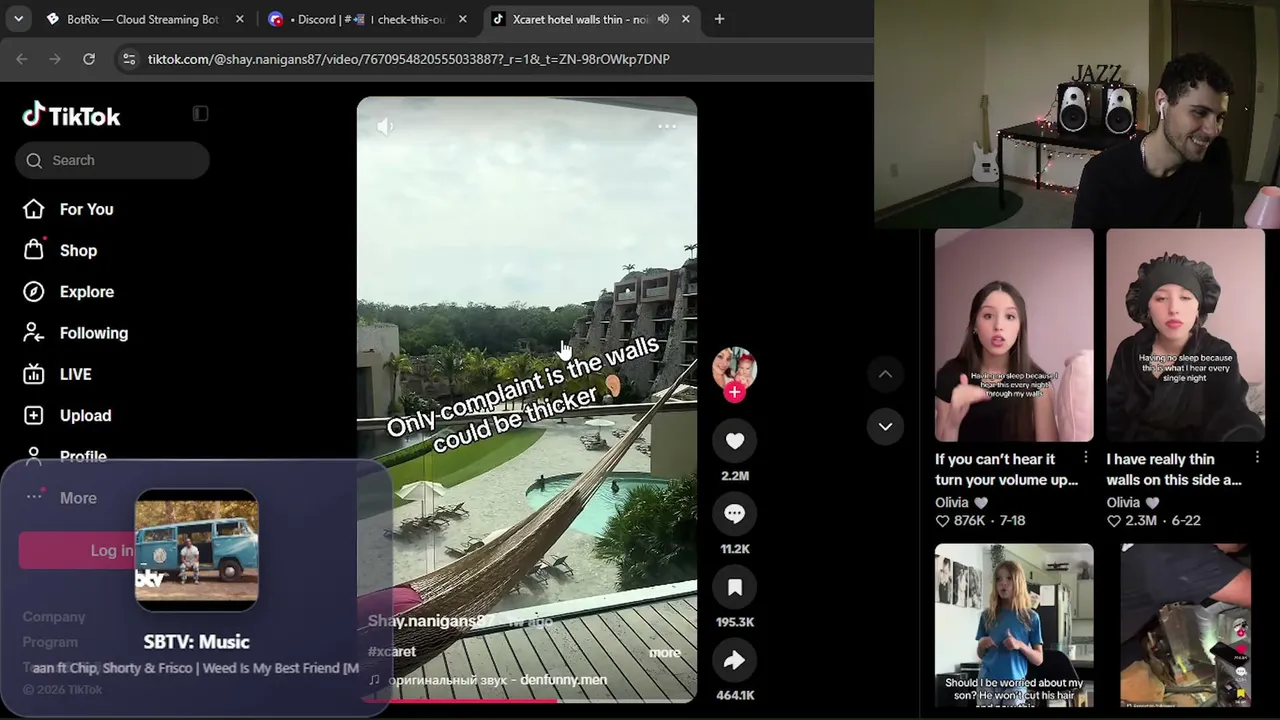Screen dimensions: 1280x720
Task: Go to Profile in the sidebar
Action: click(65, 456)
